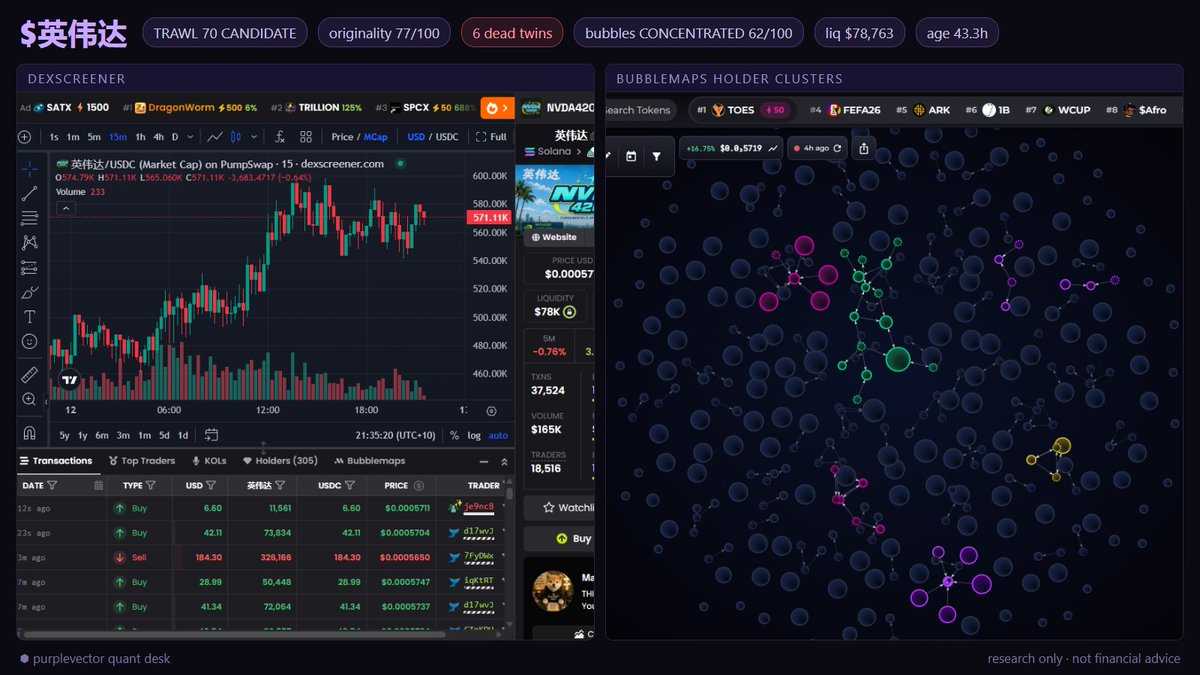
Task: Click the orange flame trending button
Action: (x=496, y=108)
